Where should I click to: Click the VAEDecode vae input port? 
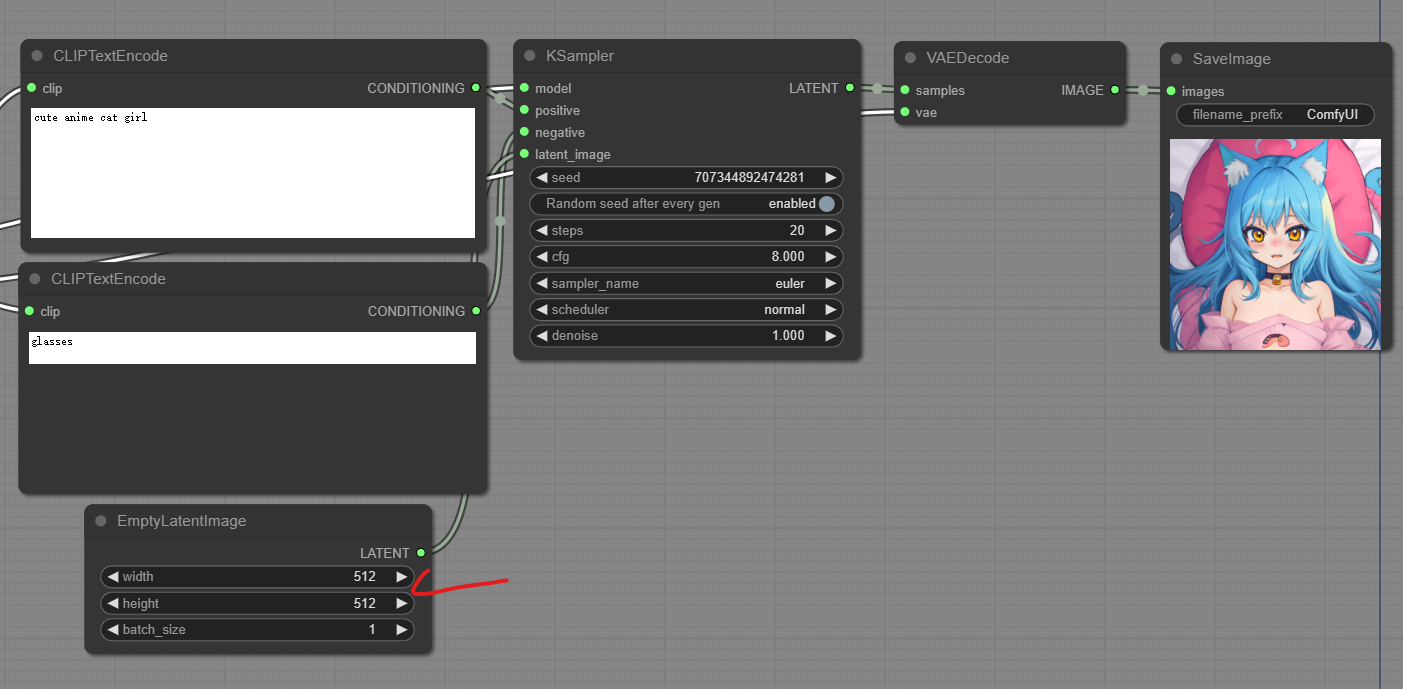pos(905,112)
